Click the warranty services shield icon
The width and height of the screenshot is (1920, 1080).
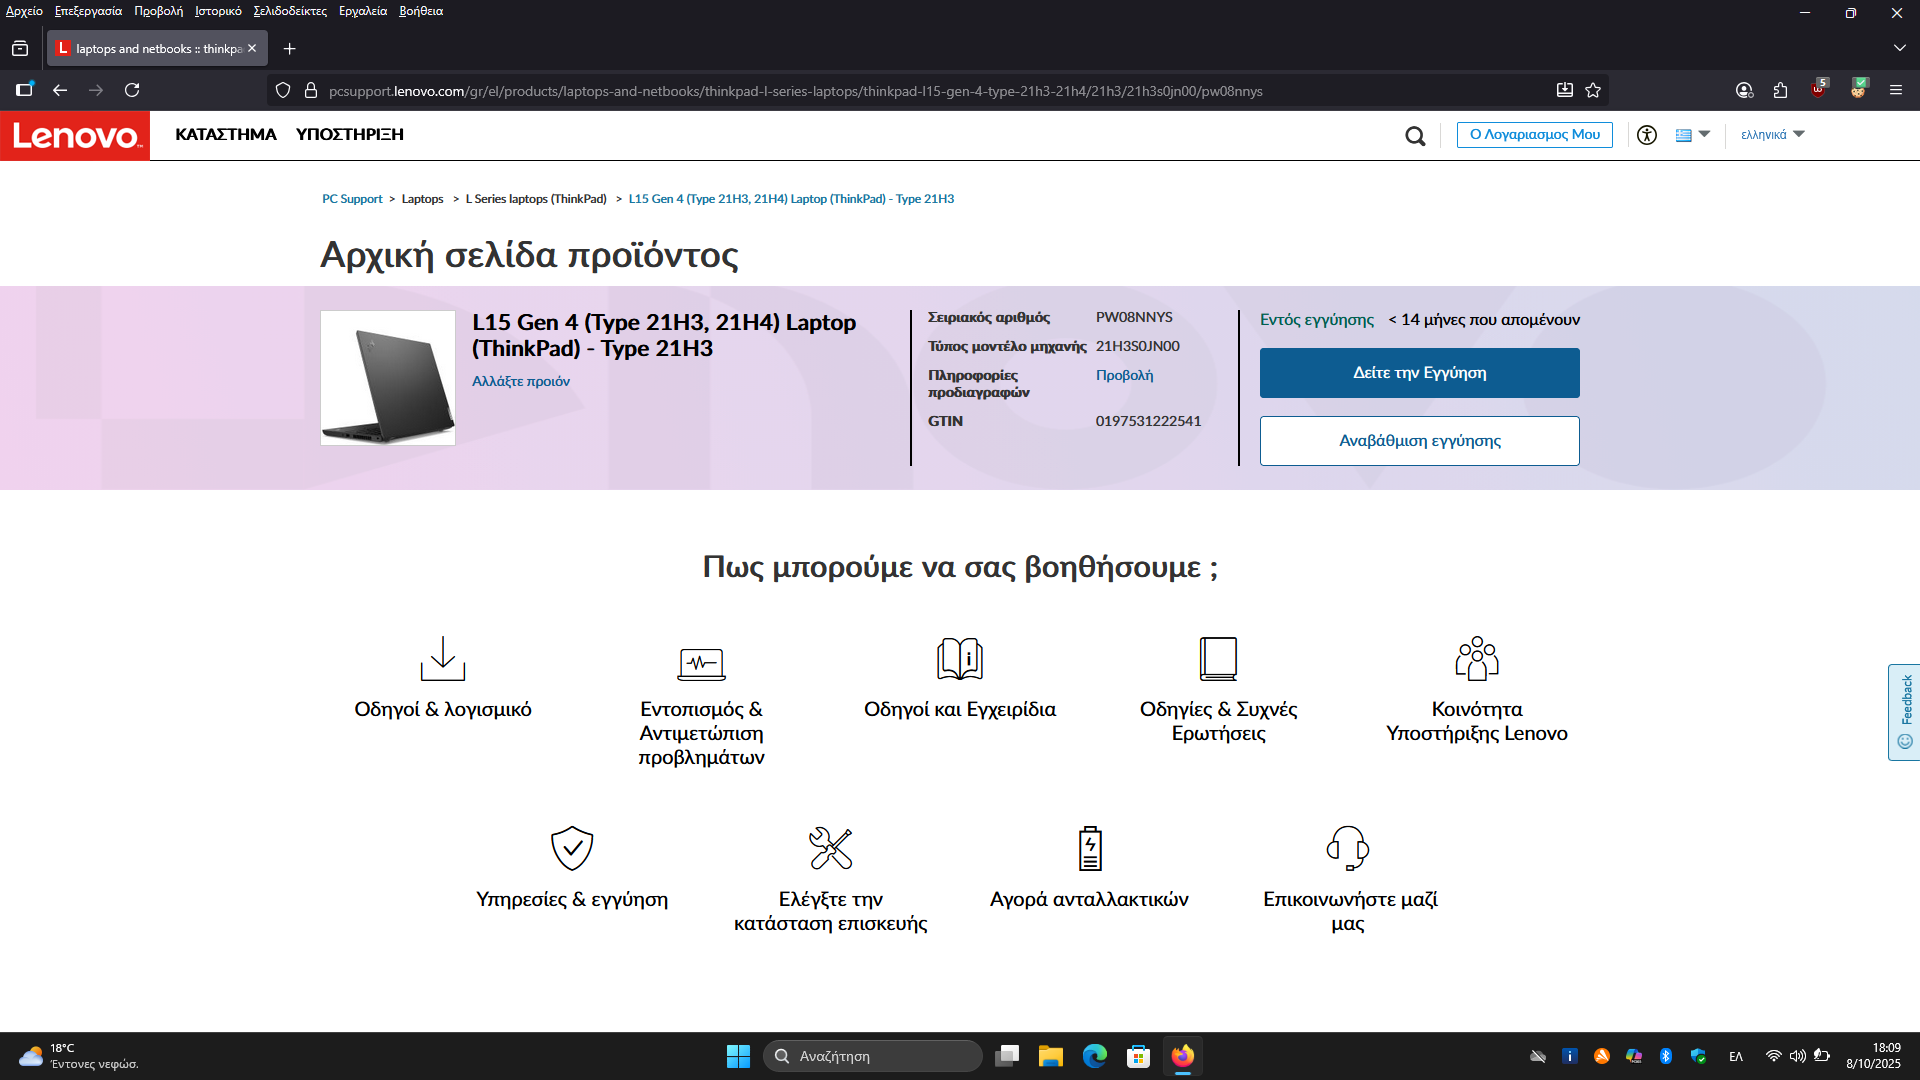coord(572,848)
